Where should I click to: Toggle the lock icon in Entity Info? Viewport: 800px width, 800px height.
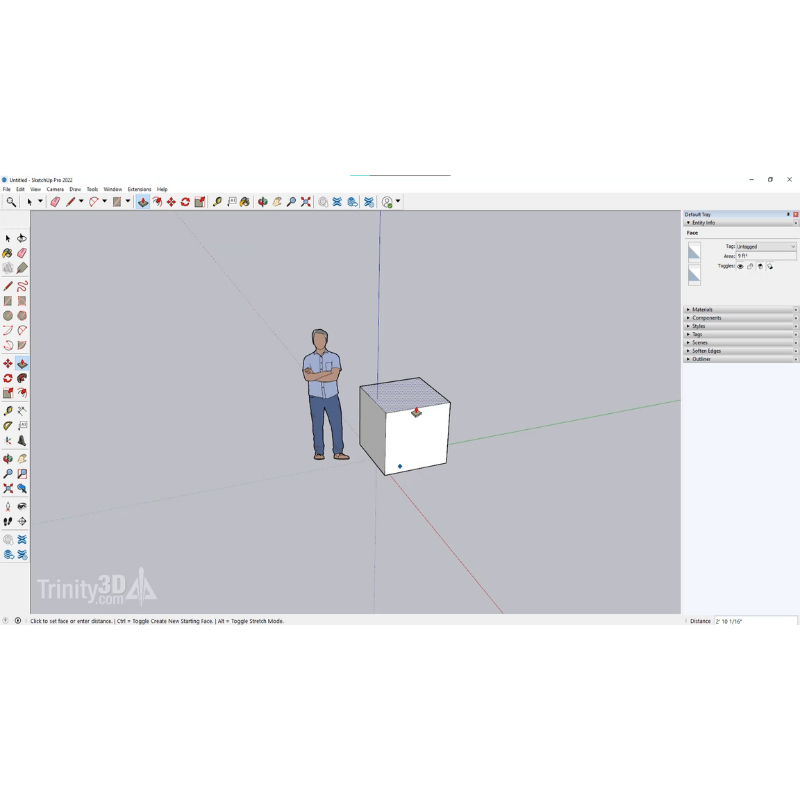point(750,267)
